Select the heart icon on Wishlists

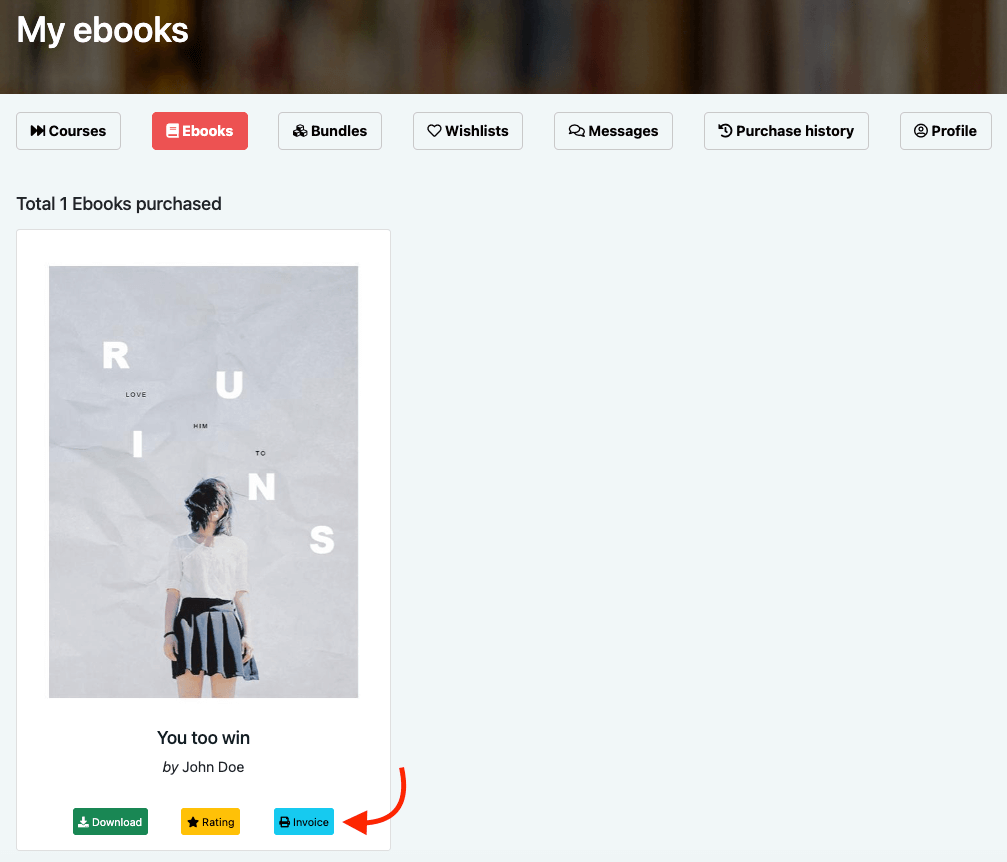click(x=434, y=130)
